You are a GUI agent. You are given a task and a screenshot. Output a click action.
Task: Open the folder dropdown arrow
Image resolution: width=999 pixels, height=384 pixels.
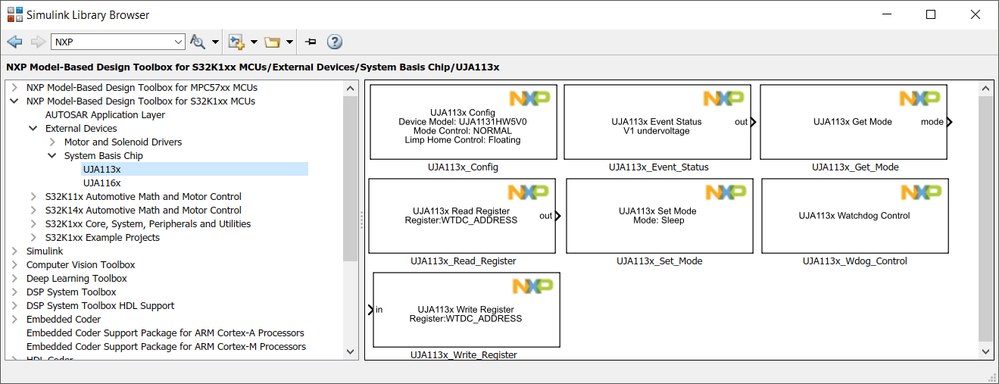pos(289,43)
